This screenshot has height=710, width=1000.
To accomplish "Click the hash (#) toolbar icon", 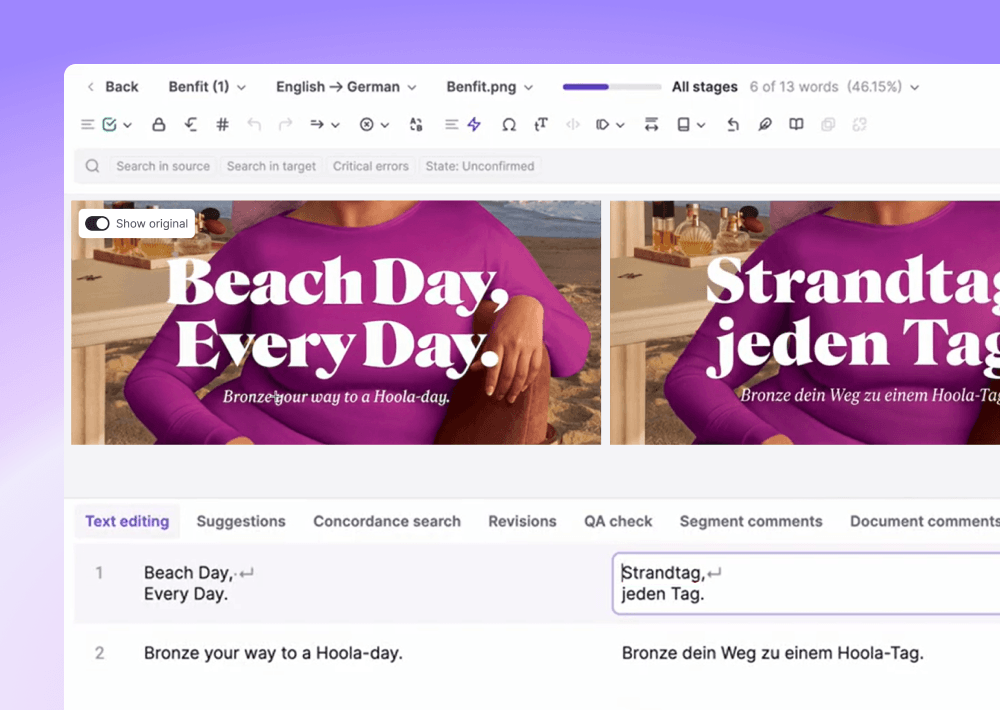I will coord(222,125).
